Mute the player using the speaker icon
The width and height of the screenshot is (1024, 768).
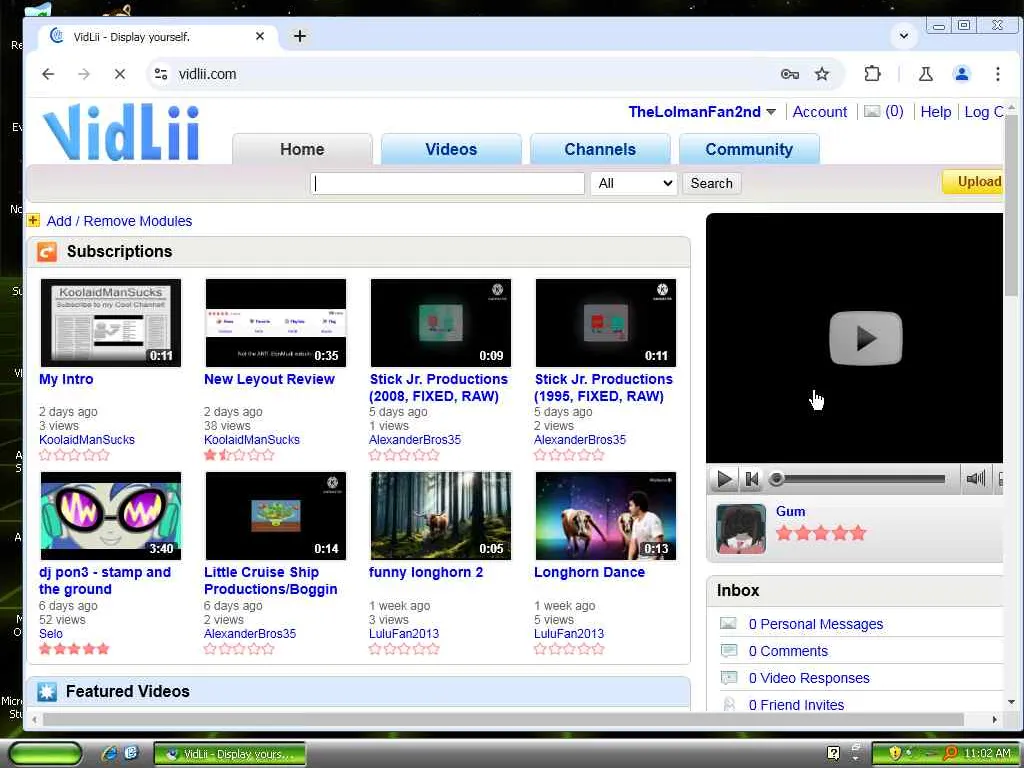pos(975,479)
